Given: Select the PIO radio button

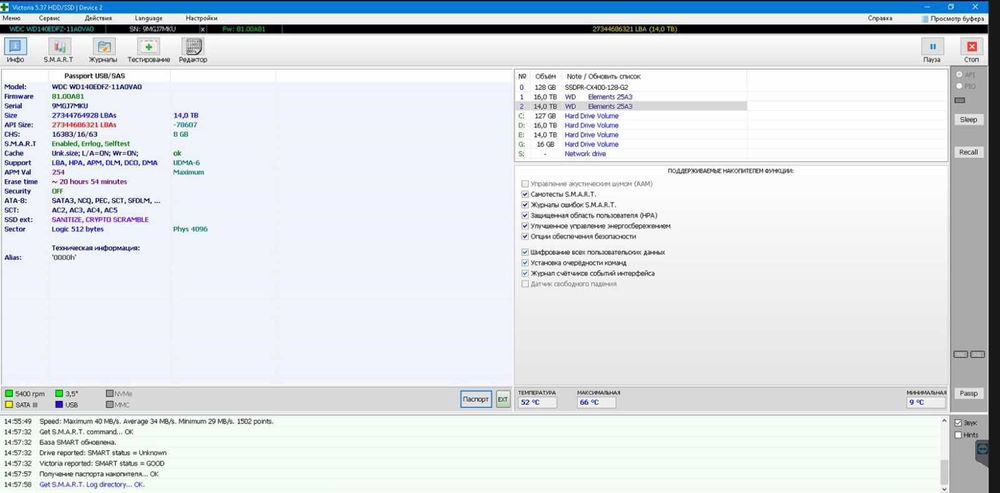Looking at the screenshot, I should [959, 85].
